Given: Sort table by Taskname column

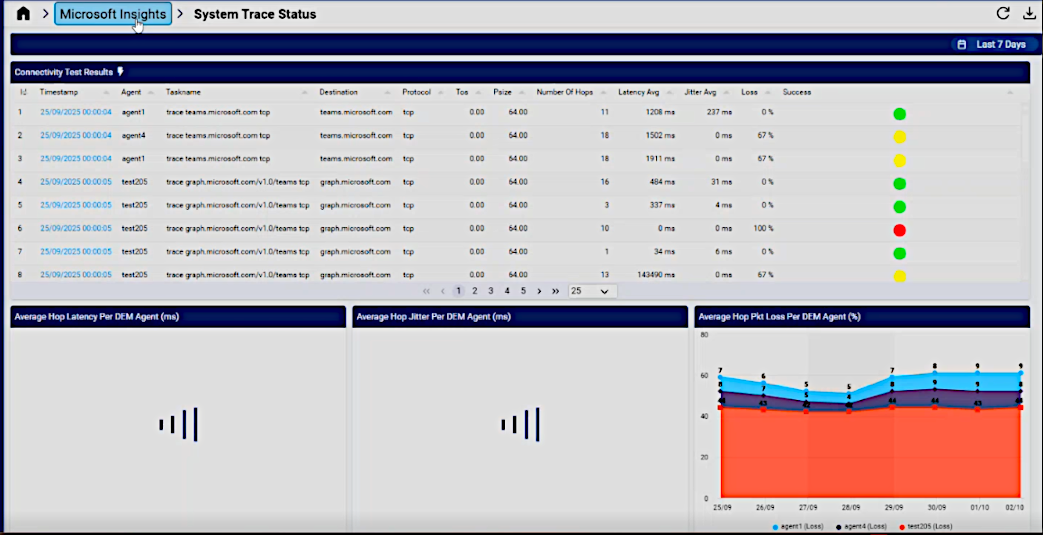Looking at the screenshot, I should pyautogui.click(x=184, y=92).
